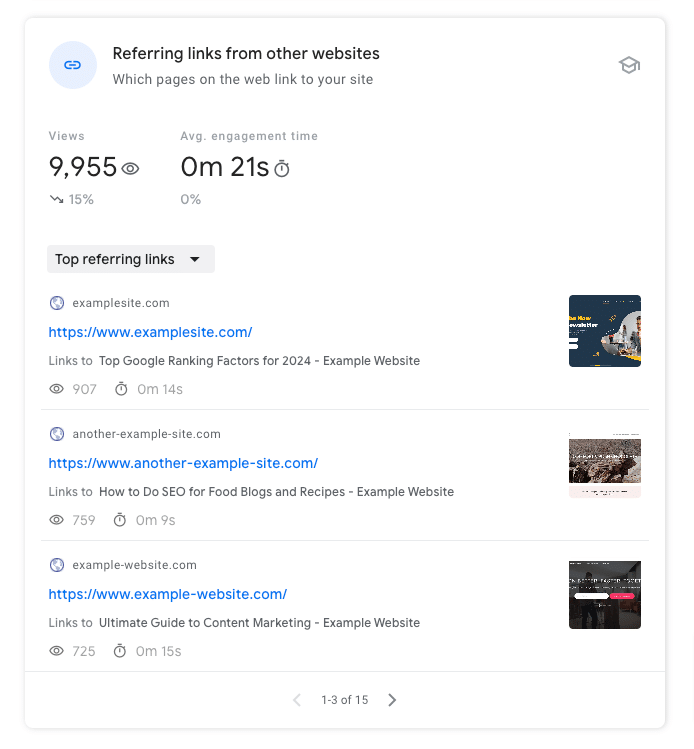
Task: Click the examplesite.com preview thumbnail
Action: [605, 331]
